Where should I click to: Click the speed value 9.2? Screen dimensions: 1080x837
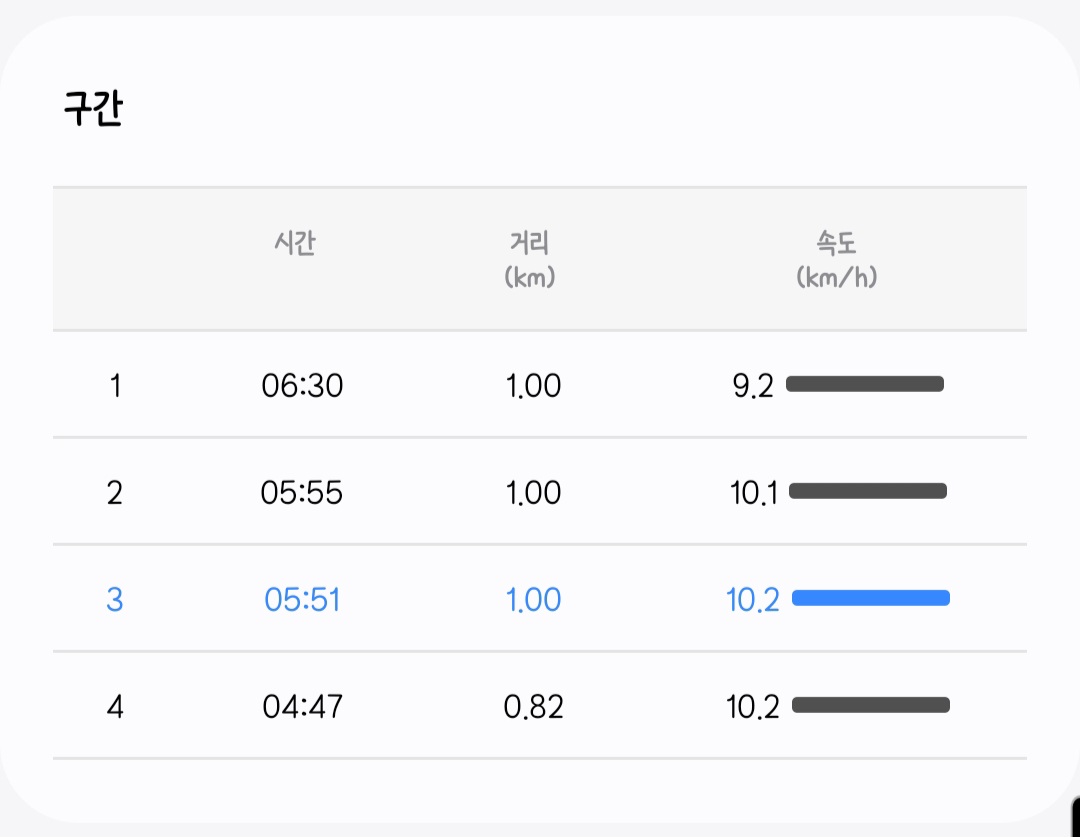click(x=753, y=386)
